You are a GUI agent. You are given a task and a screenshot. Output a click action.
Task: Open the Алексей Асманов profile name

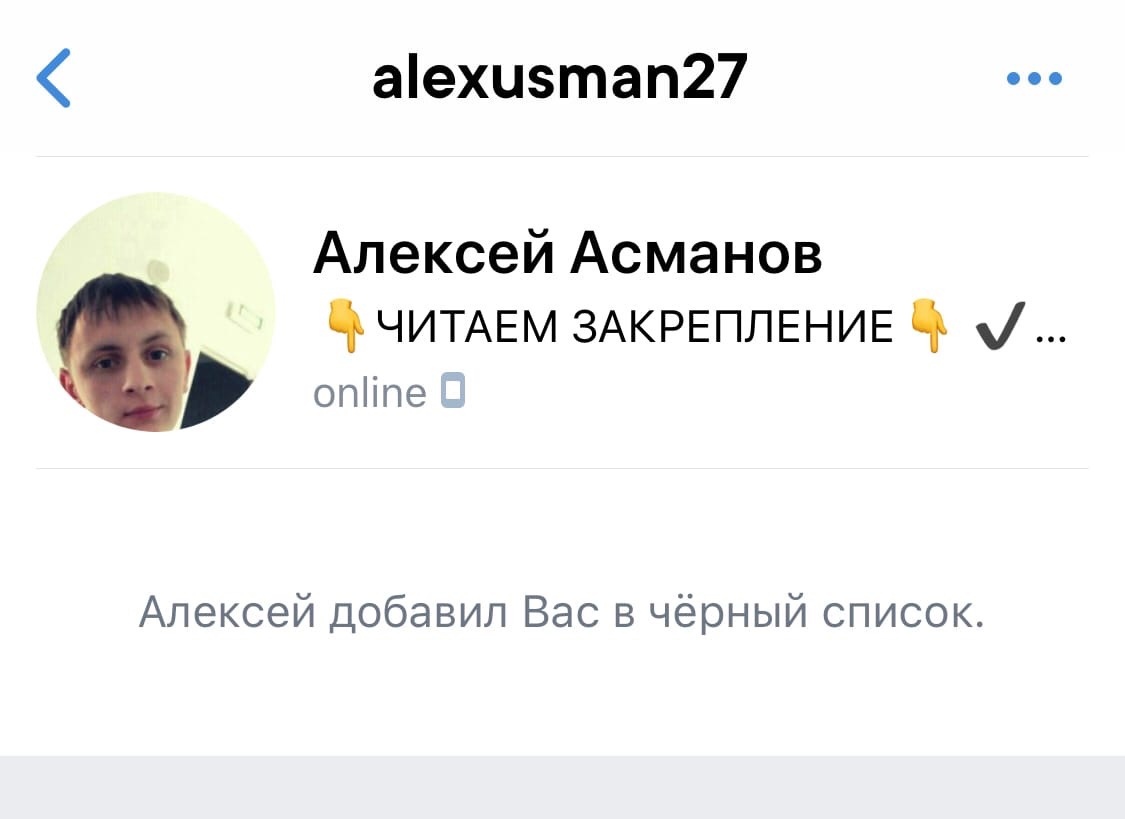coord(568,254)
